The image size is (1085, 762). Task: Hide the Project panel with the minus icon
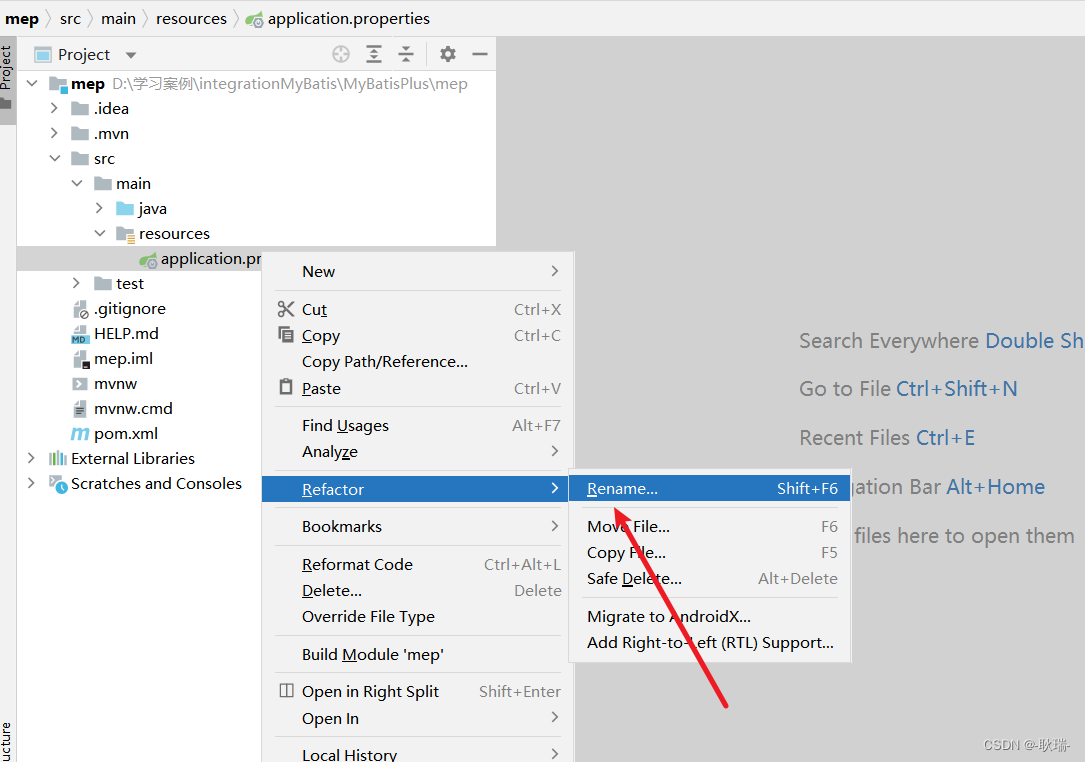(x=480, y=54)
